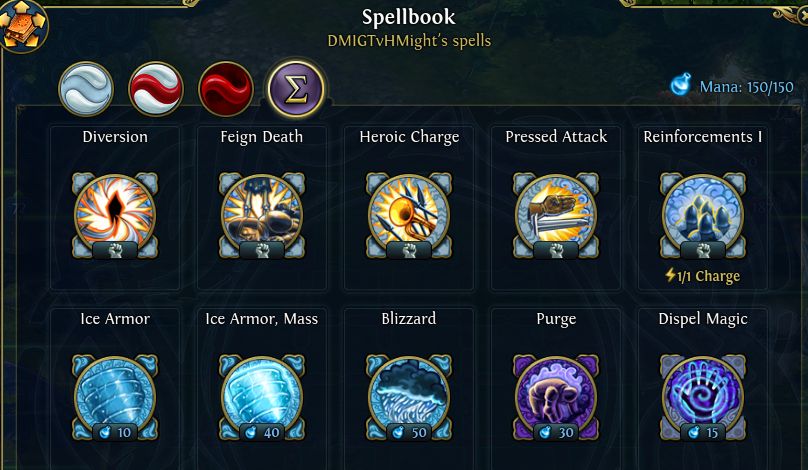The image size is (808, 470).
Task: Click the 1/1 Charge label under Reinforcements
Action: click(x=702, y=276)
